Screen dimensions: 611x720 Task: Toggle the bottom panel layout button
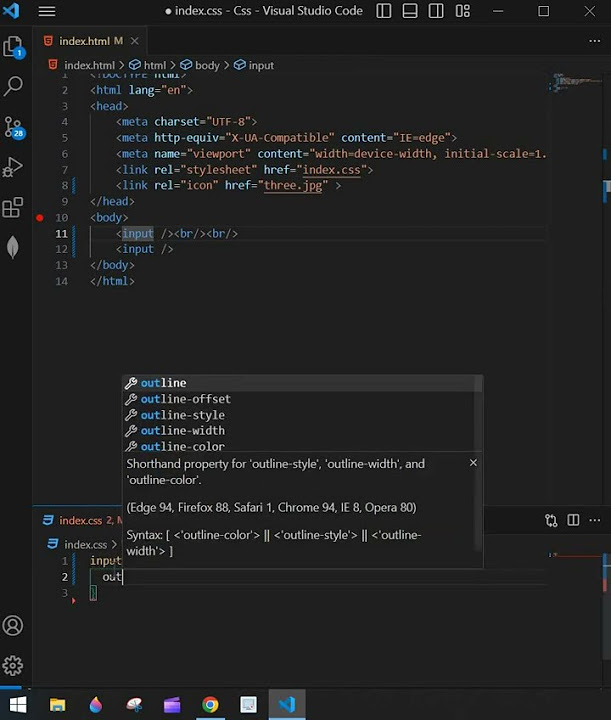[x=411, y=11]
